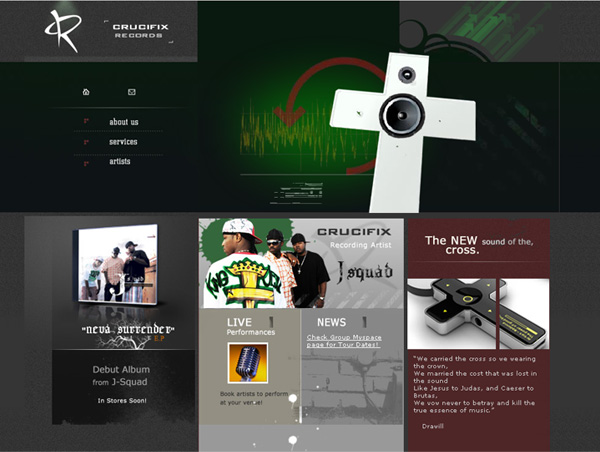Click the black cross player left image

(452, 314)
